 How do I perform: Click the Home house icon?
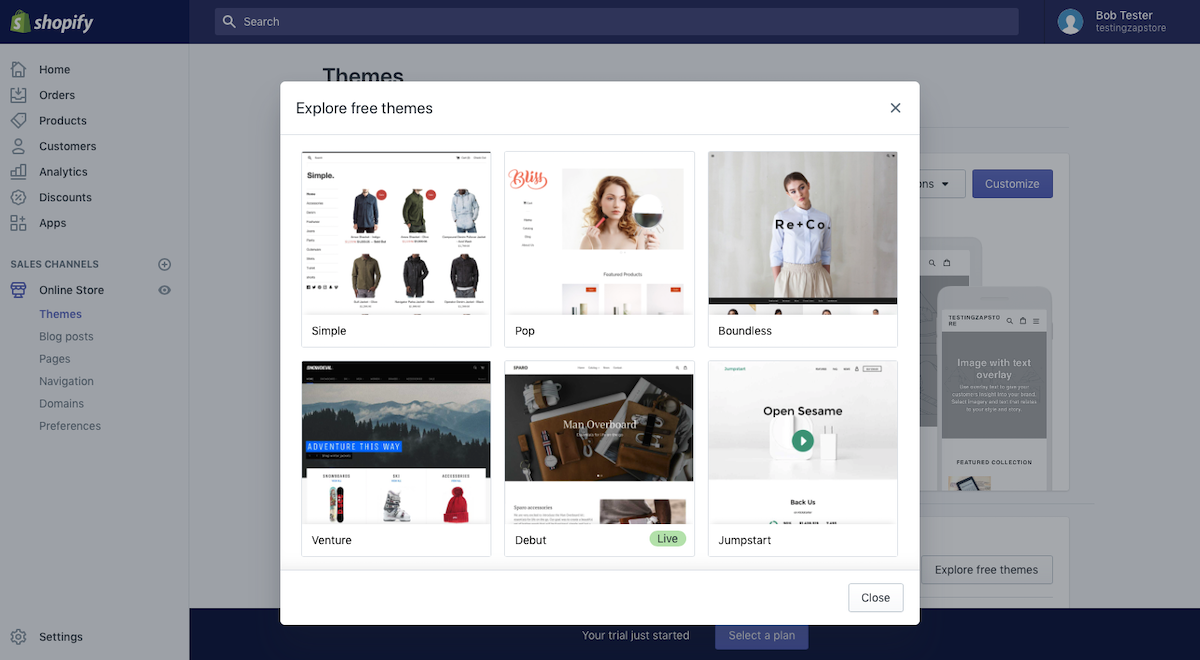tap(19, 69)
